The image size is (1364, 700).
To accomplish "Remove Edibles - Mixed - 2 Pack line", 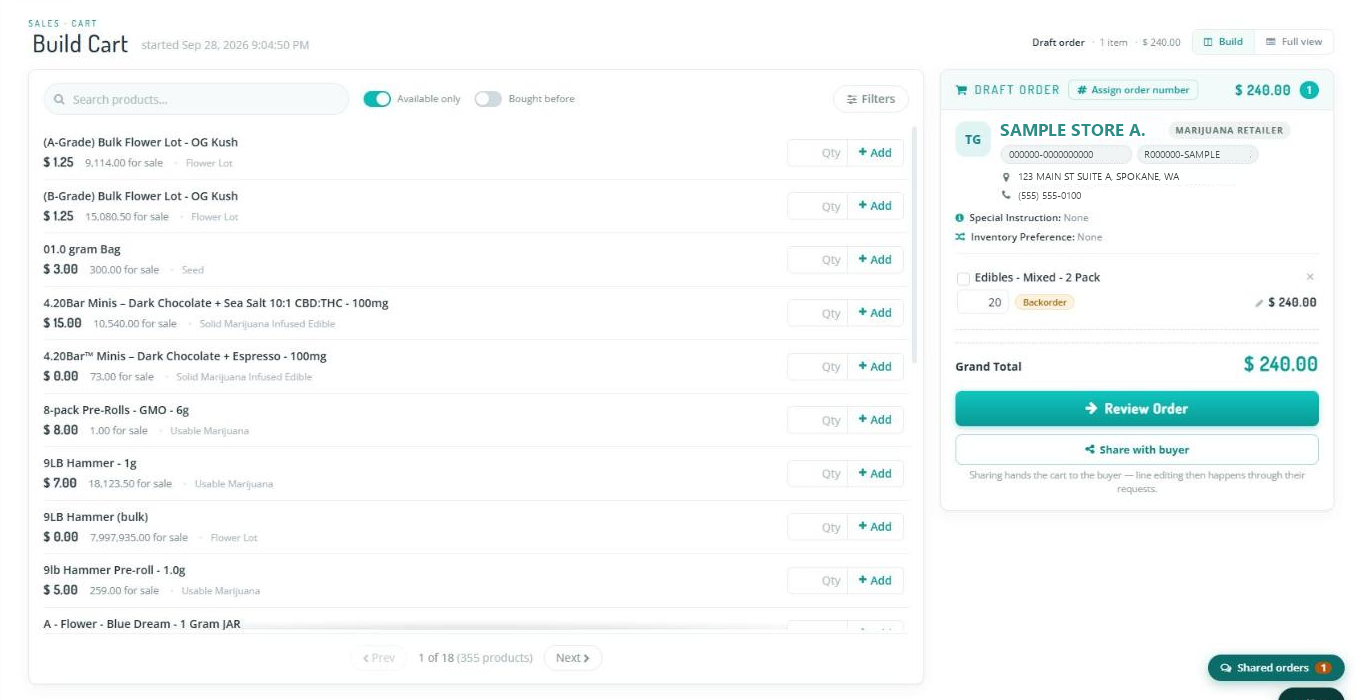I will (x=1310, y=277).
